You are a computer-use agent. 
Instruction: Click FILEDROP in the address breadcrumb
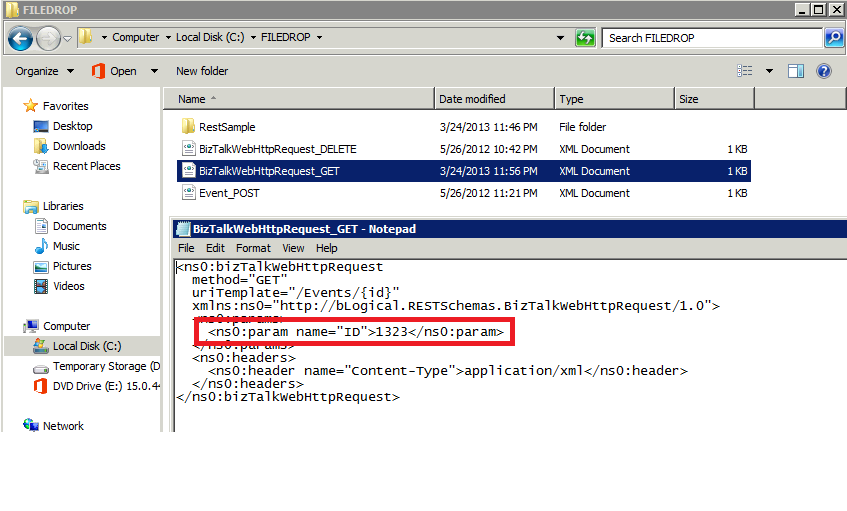(286, 37)
